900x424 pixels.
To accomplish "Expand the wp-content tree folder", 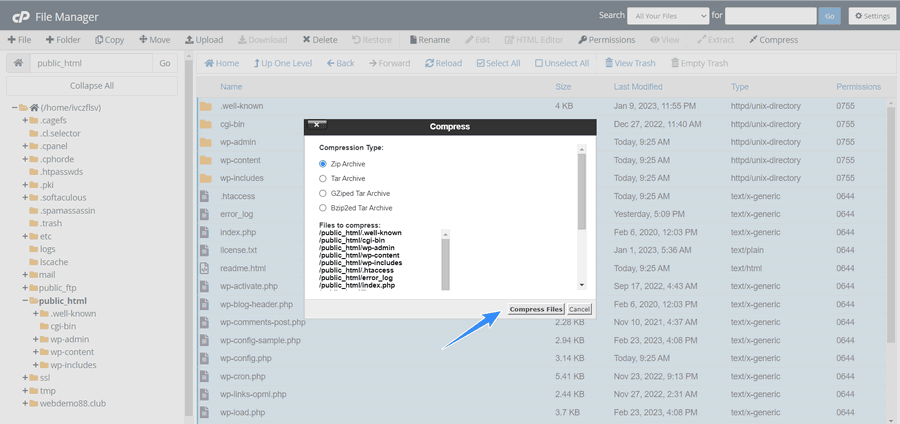I will 36,352.
